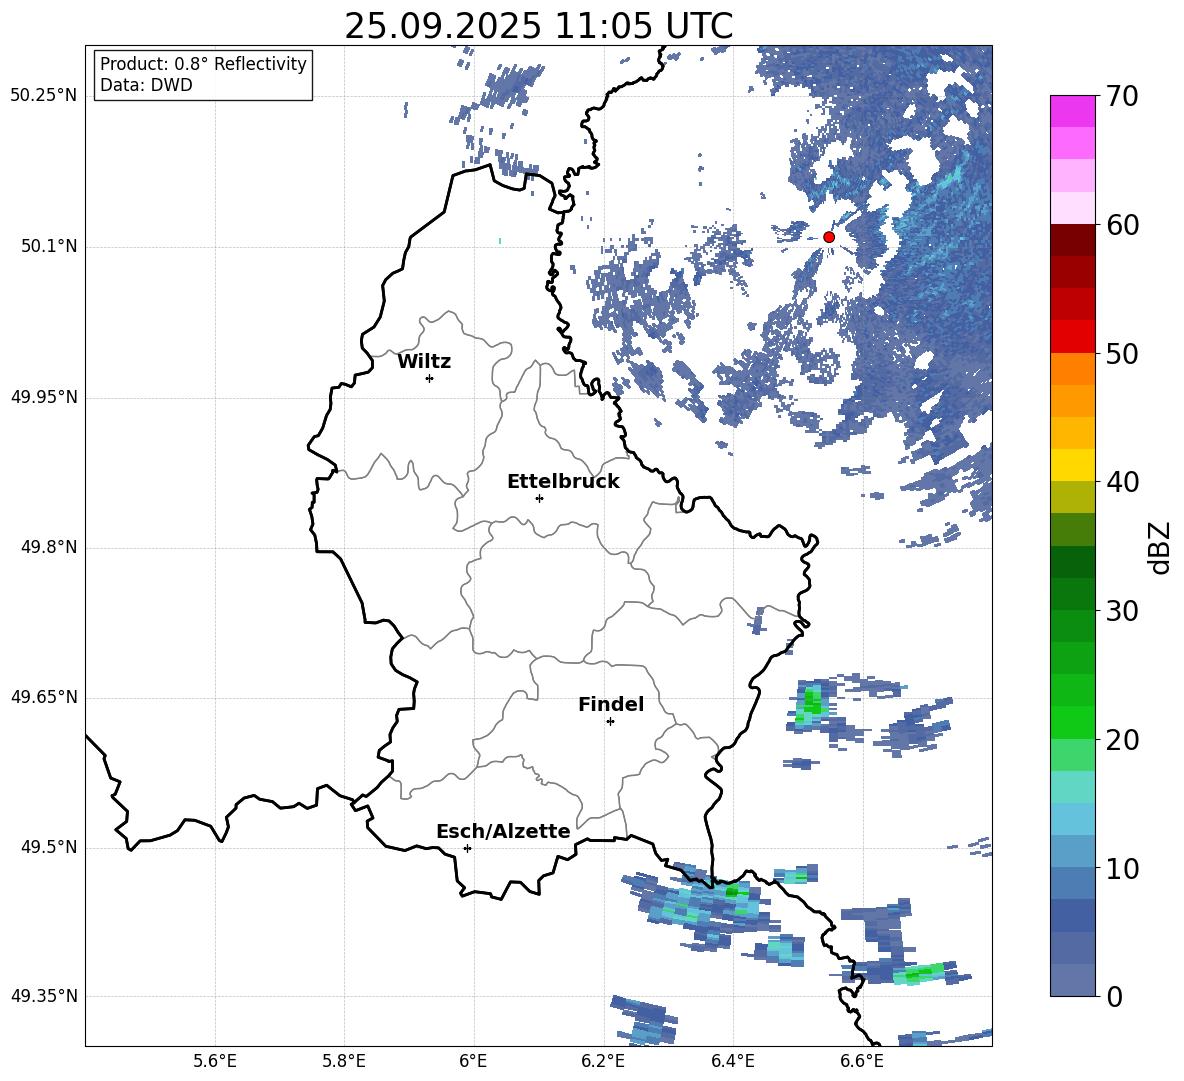Select the Esch/Alzette city label
1184x1081 pixels.
tap(503, 831)
